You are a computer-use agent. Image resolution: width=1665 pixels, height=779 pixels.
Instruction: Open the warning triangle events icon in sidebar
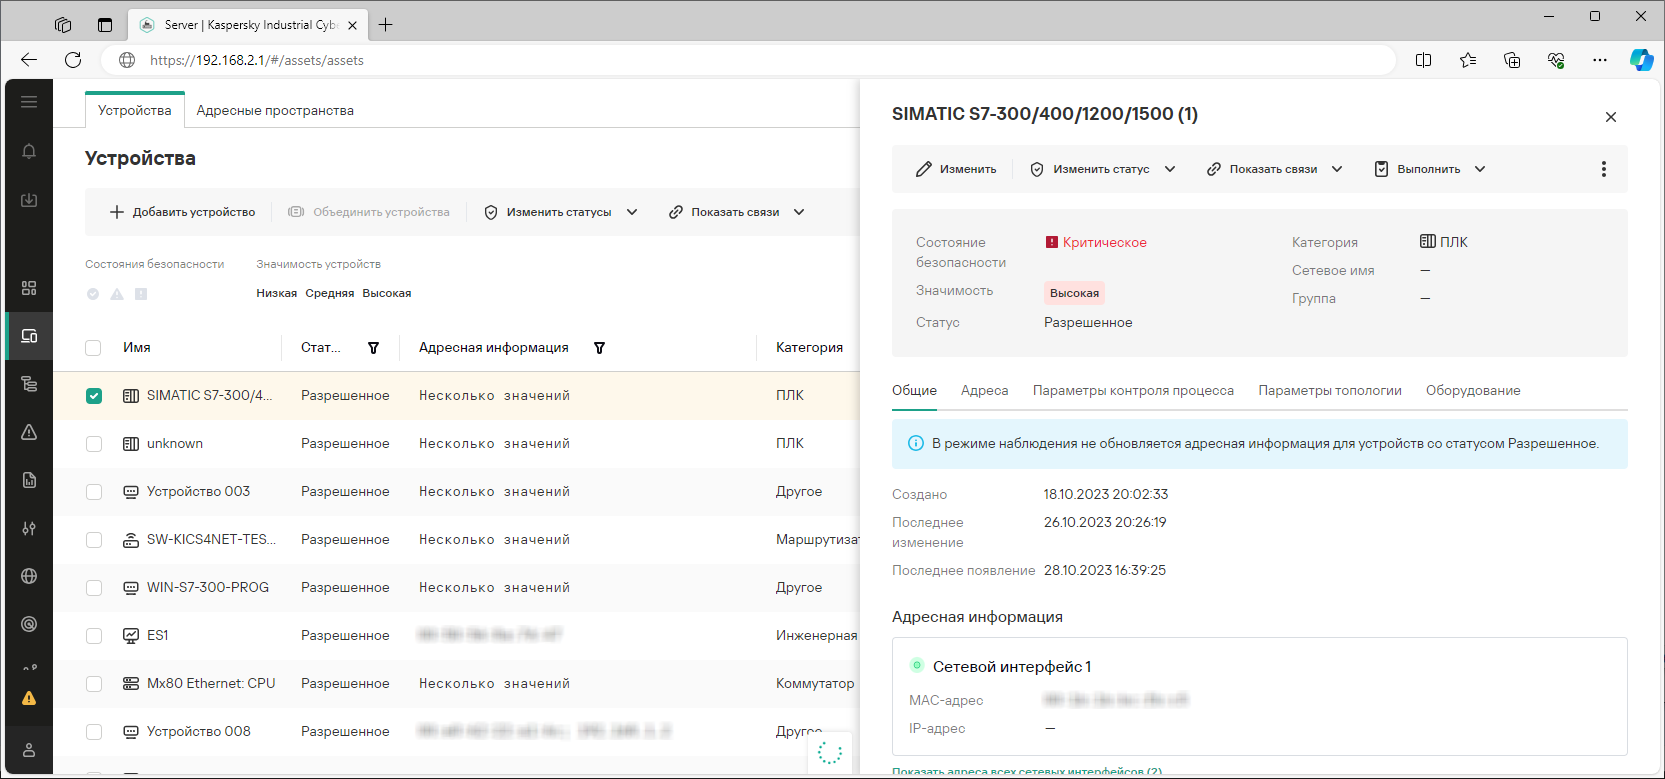tap(29, 432)
